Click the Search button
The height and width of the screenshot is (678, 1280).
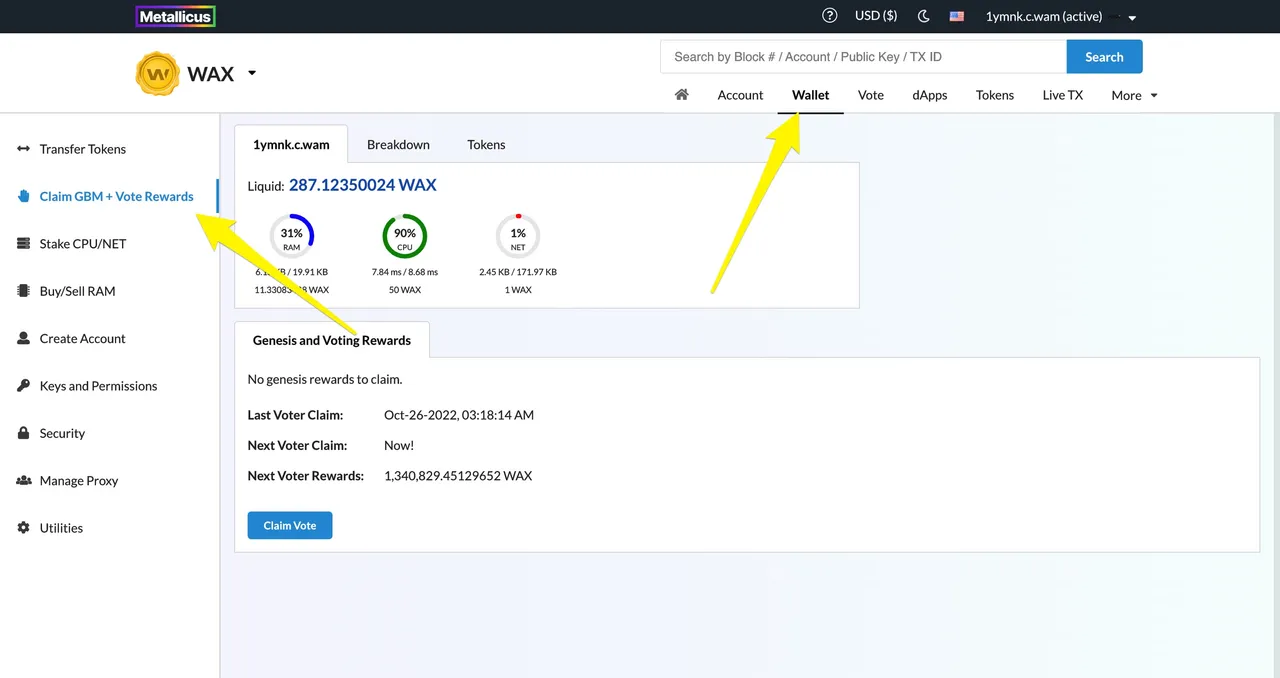coord(1104,57)
